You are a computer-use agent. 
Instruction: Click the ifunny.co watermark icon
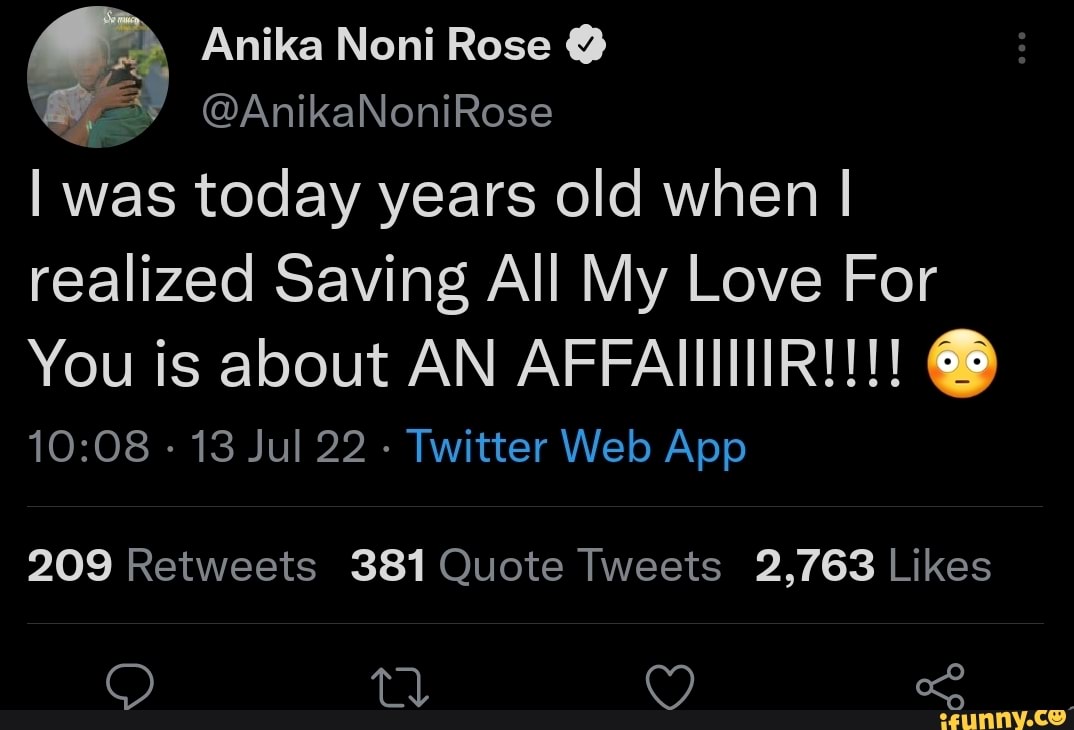[1005, 717]
